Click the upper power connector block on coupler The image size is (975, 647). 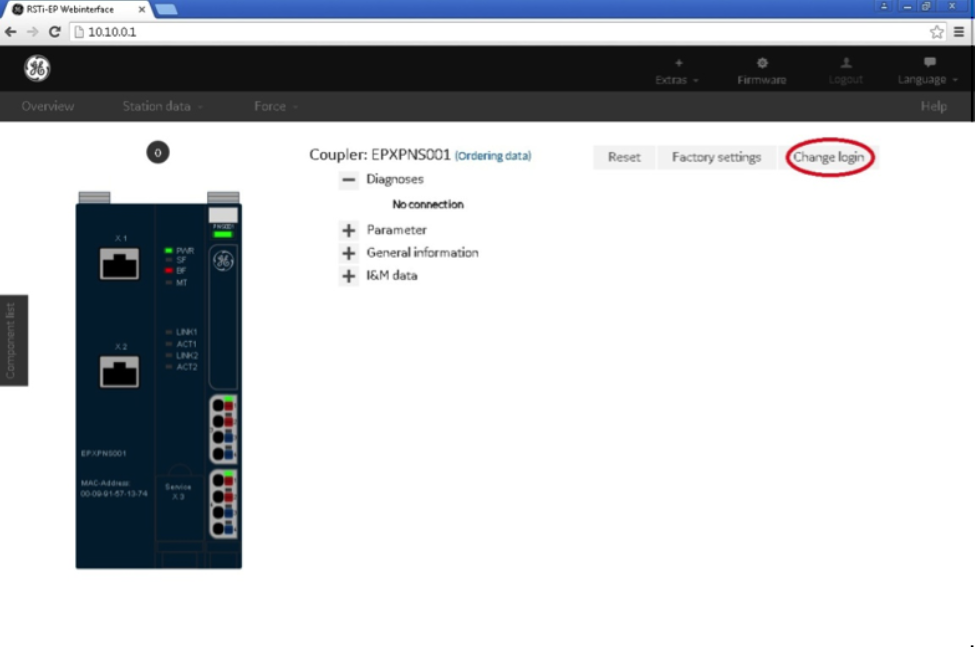[x=223, y=429]
